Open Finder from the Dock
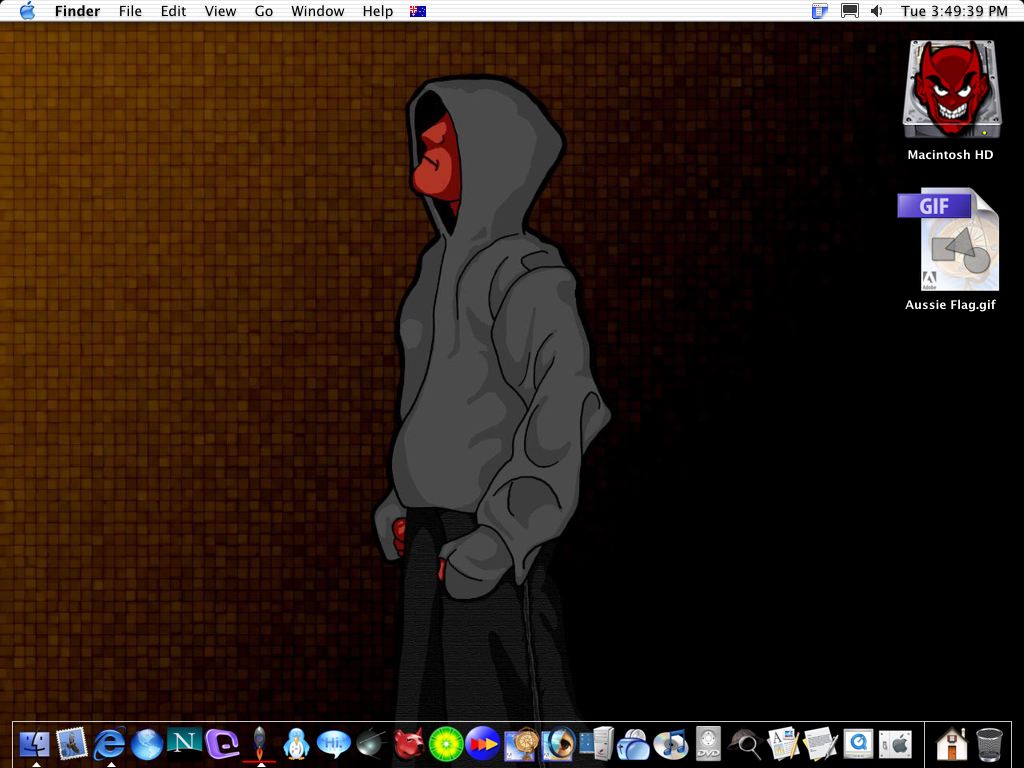Viewport: 1024px width, 768px height. (35, 744)
